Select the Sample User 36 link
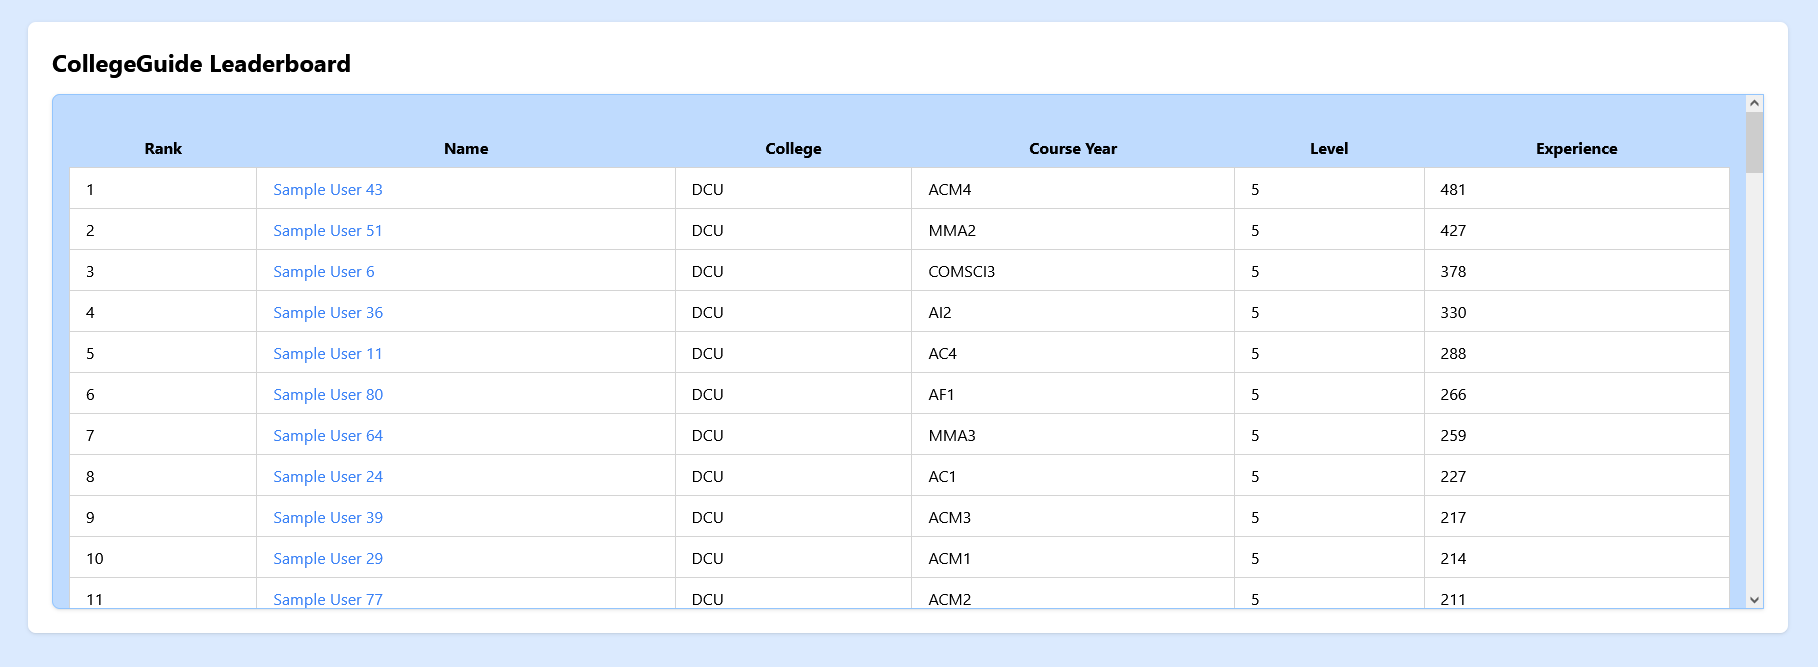The height and width of the screenshot is (667, 1818). coord(328,312)
